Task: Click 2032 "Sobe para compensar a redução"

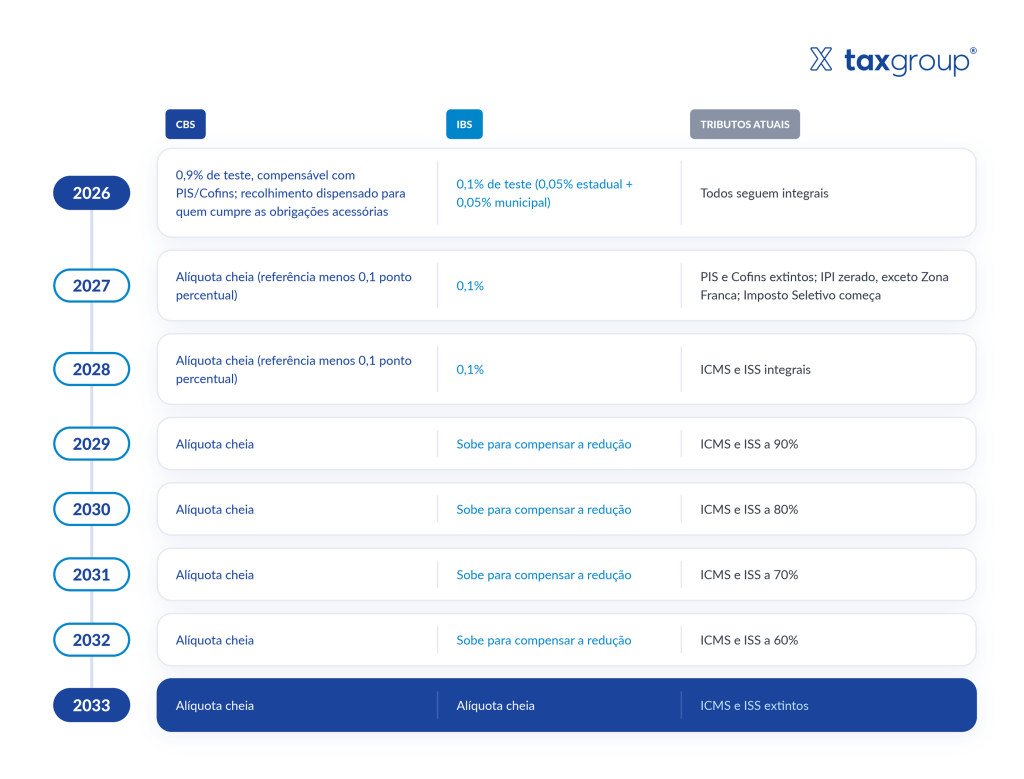Action: point(543,640)
